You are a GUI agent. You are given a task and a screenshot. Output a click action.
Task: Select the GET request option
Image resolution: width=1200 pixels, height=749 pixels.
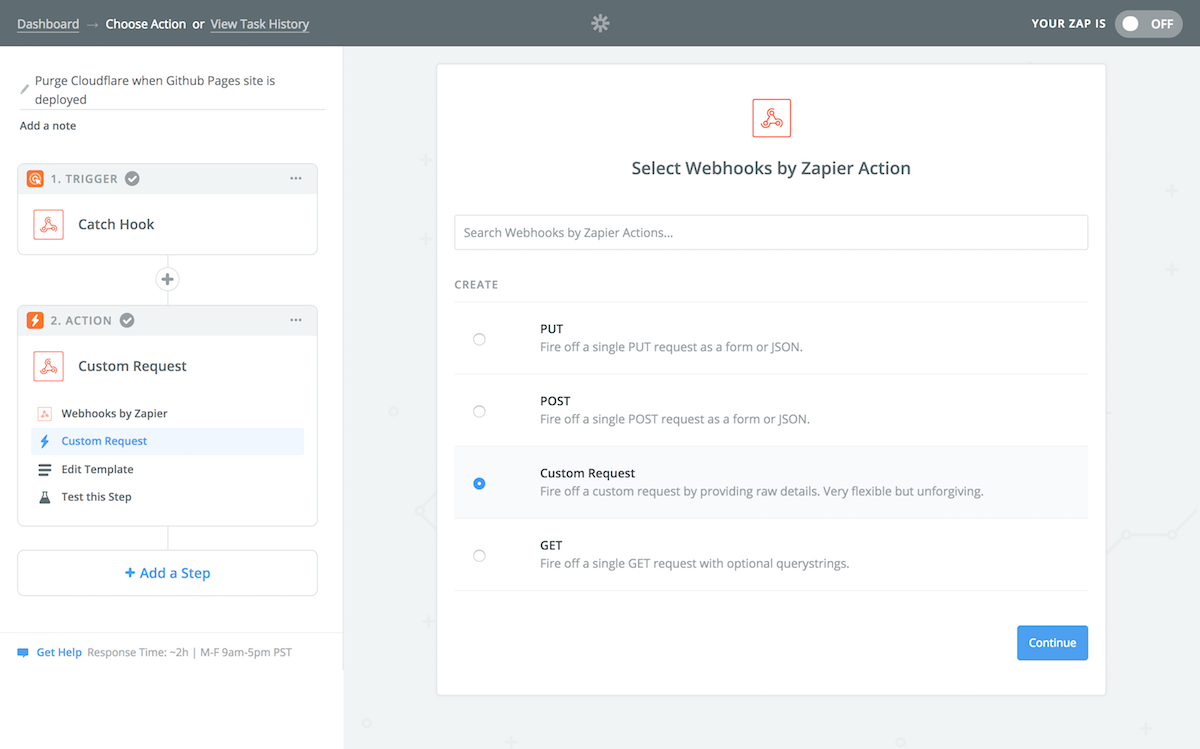tap(479, 555)
